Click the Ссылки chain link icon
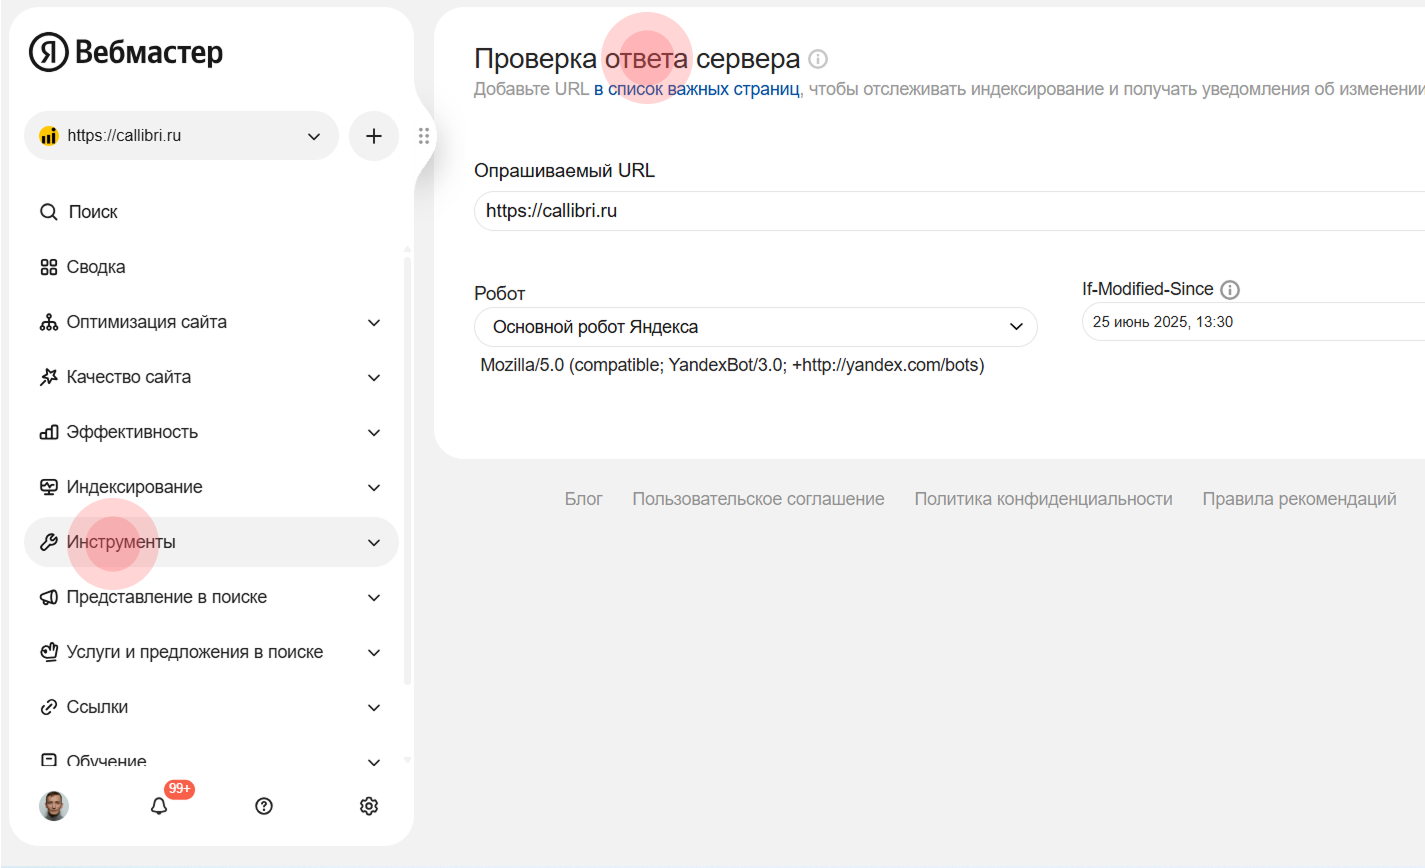This screenshot has width=1425, height=868. coord(48,706)
